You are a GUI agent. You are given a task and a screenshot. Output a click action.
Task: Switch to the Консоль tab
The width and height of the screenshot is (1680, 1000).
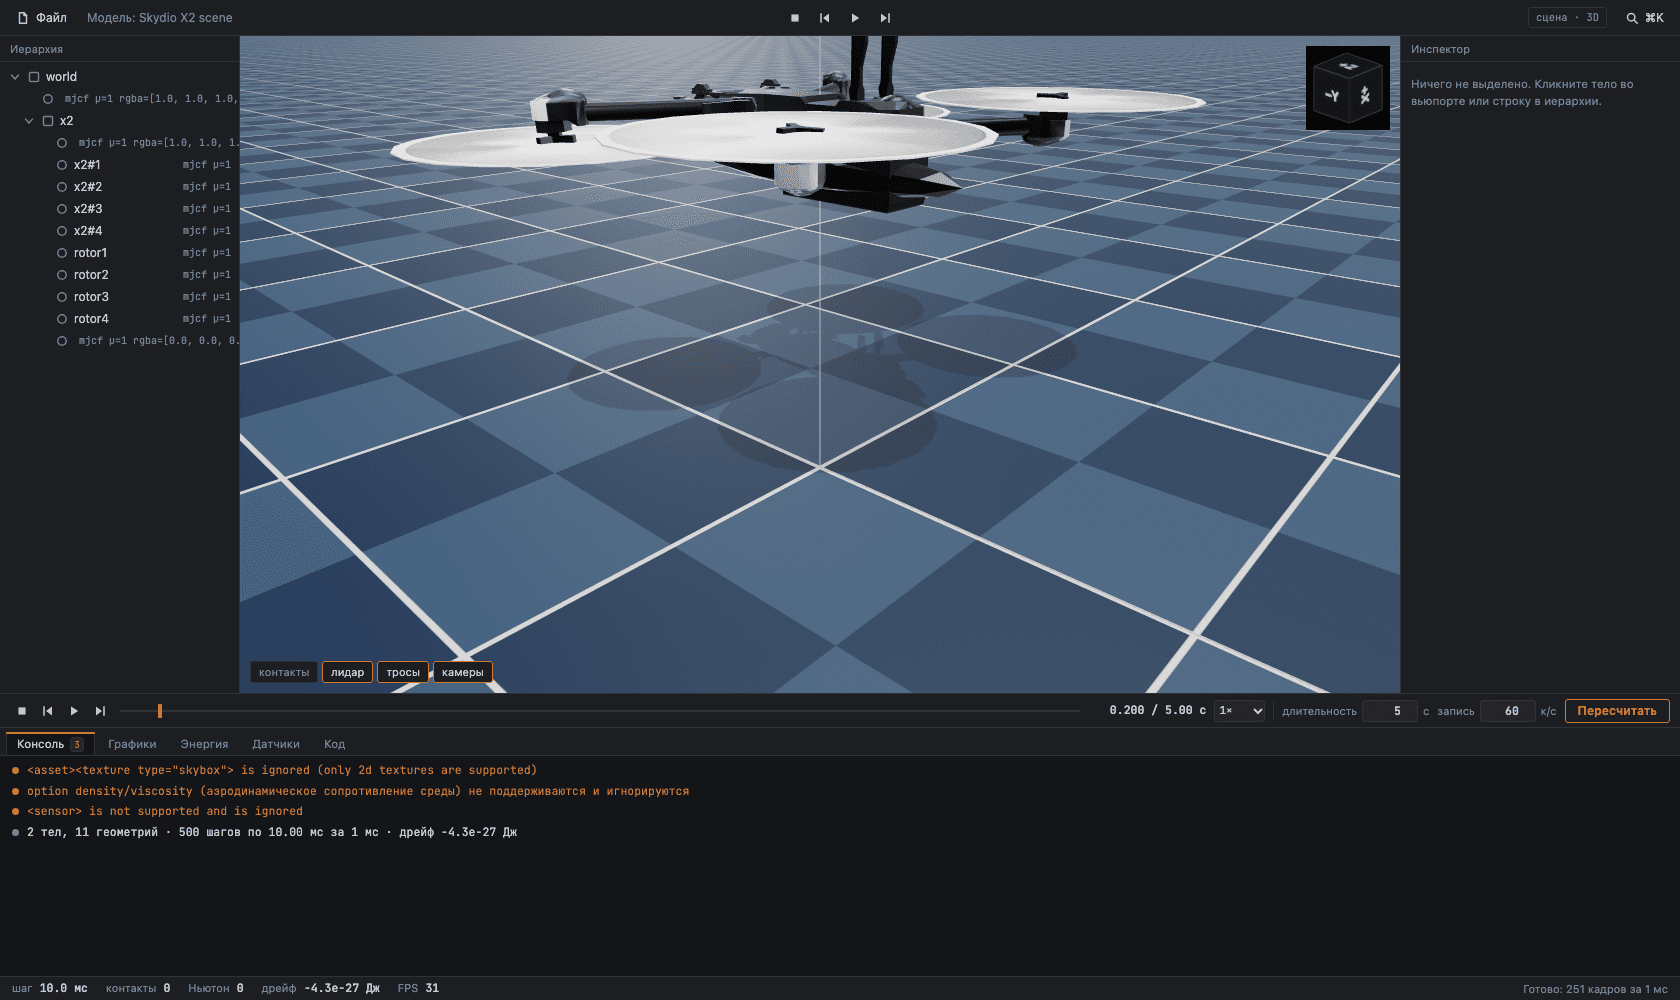pos(50,744)
